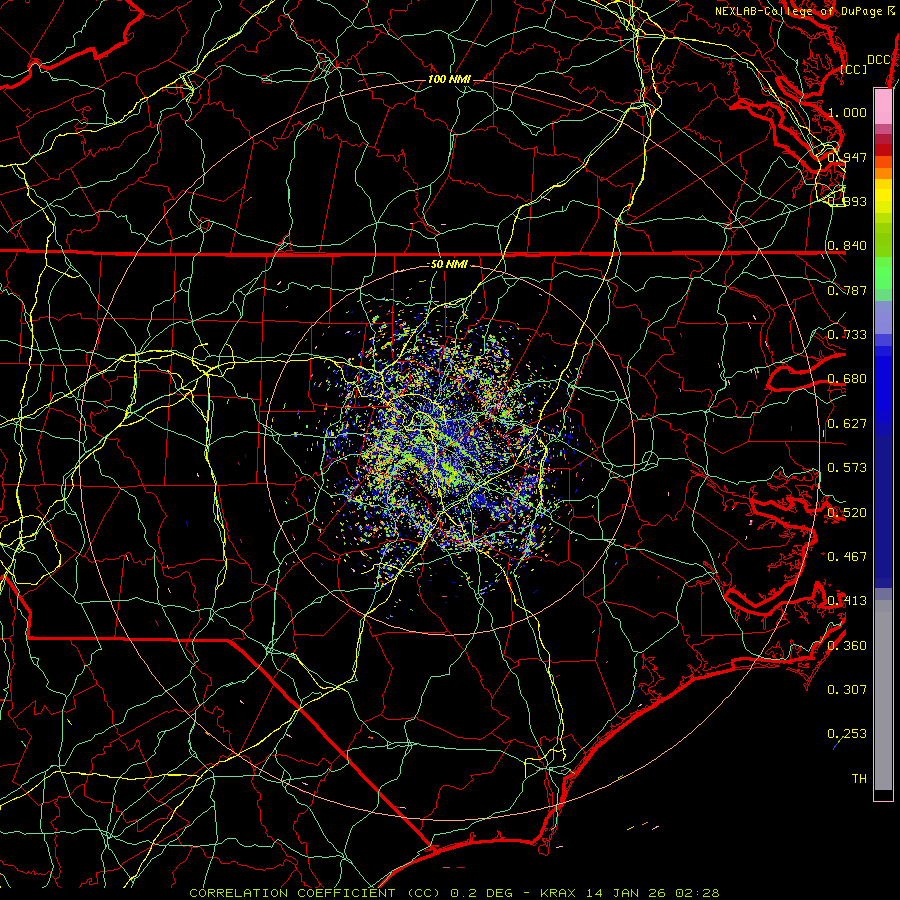
Task: Click the 50 NMI range ring label
Action: pyautogui.click(x=449, y=265)
